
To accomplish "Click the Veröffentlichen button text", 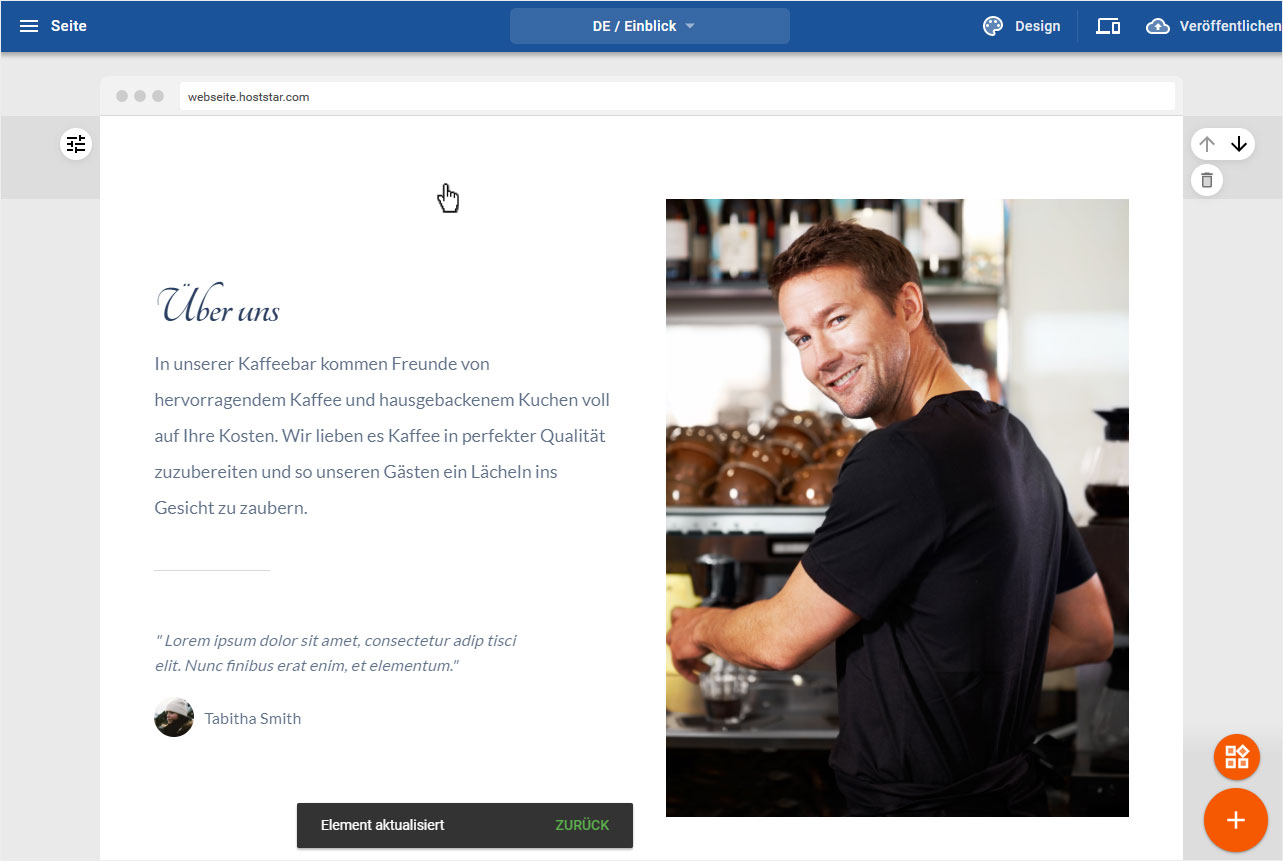I will (1230, 26).
